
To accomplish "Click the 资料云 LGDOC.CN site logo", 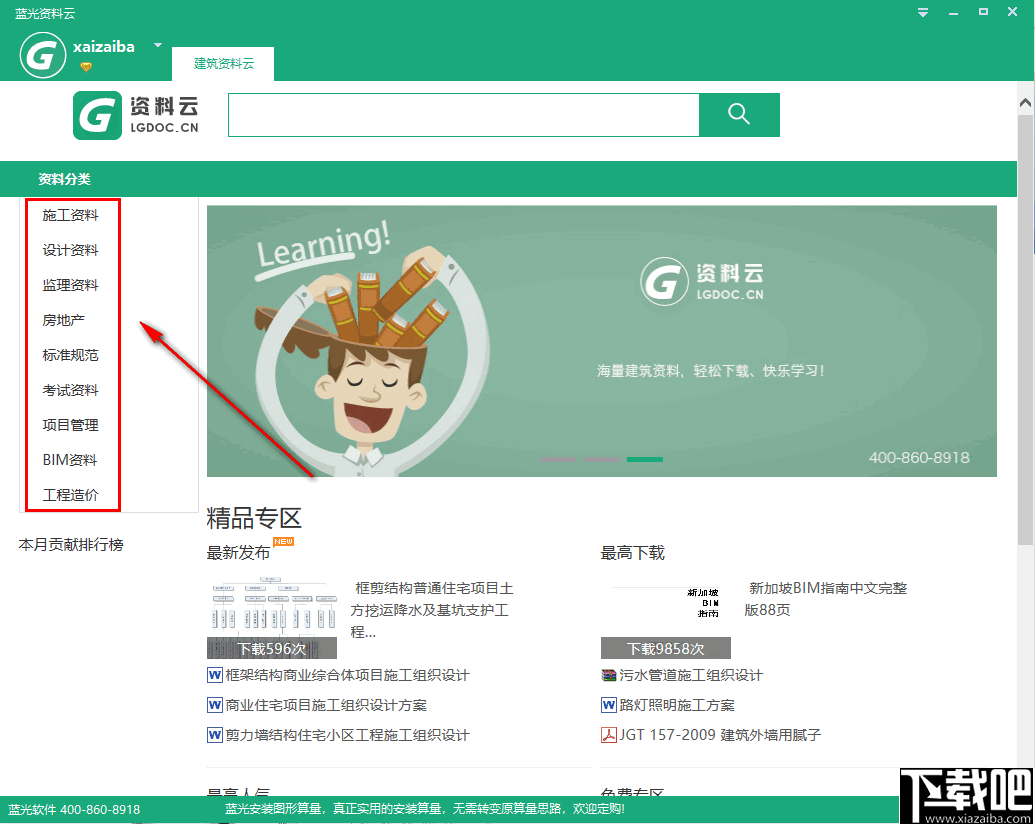I will coord(135,115).
